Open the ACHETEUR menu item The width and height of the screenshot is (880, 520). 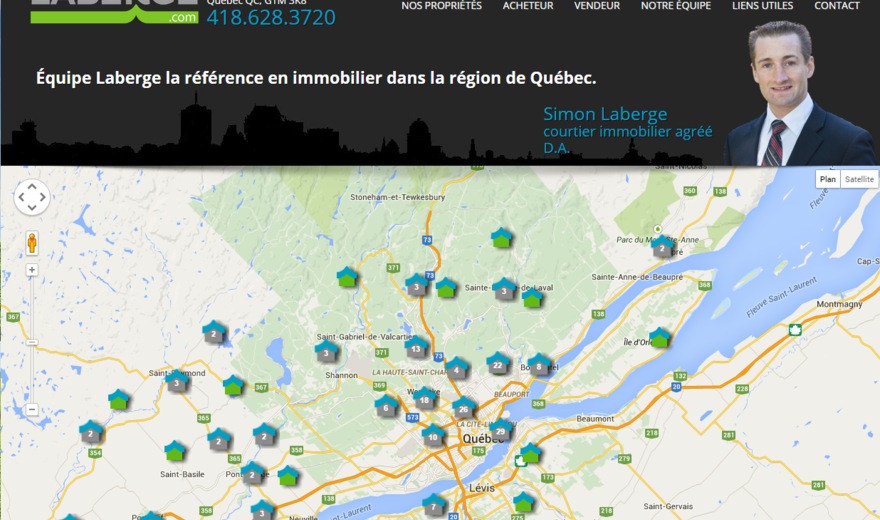point(528,6)
